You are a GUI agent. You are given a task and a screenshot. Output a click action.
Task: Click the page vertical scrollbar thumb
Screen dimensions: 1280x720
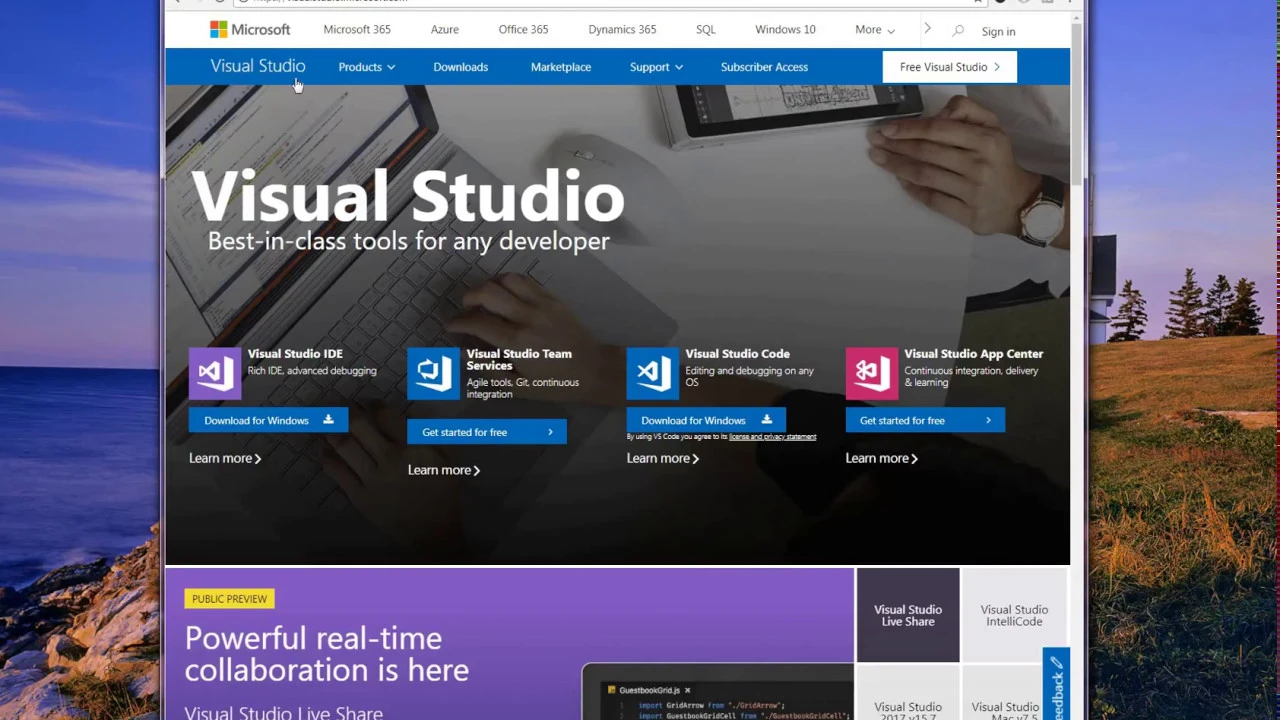click(1077, 102)
